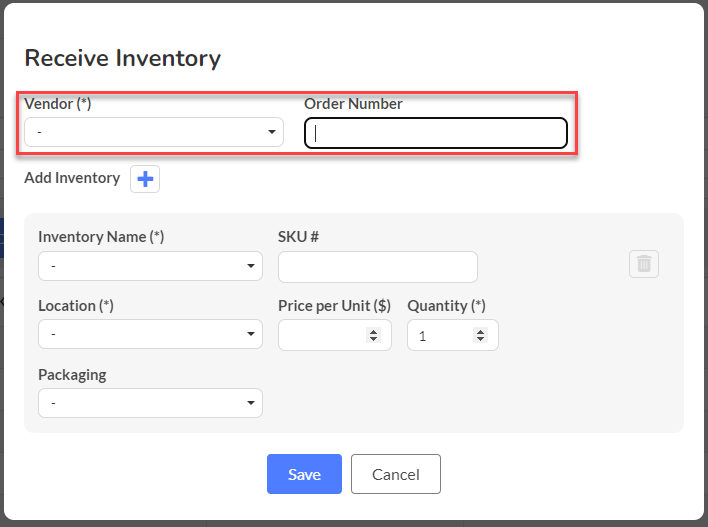Save the received inventory
This screenshot has height=527, width=708.
coord(304,474)
